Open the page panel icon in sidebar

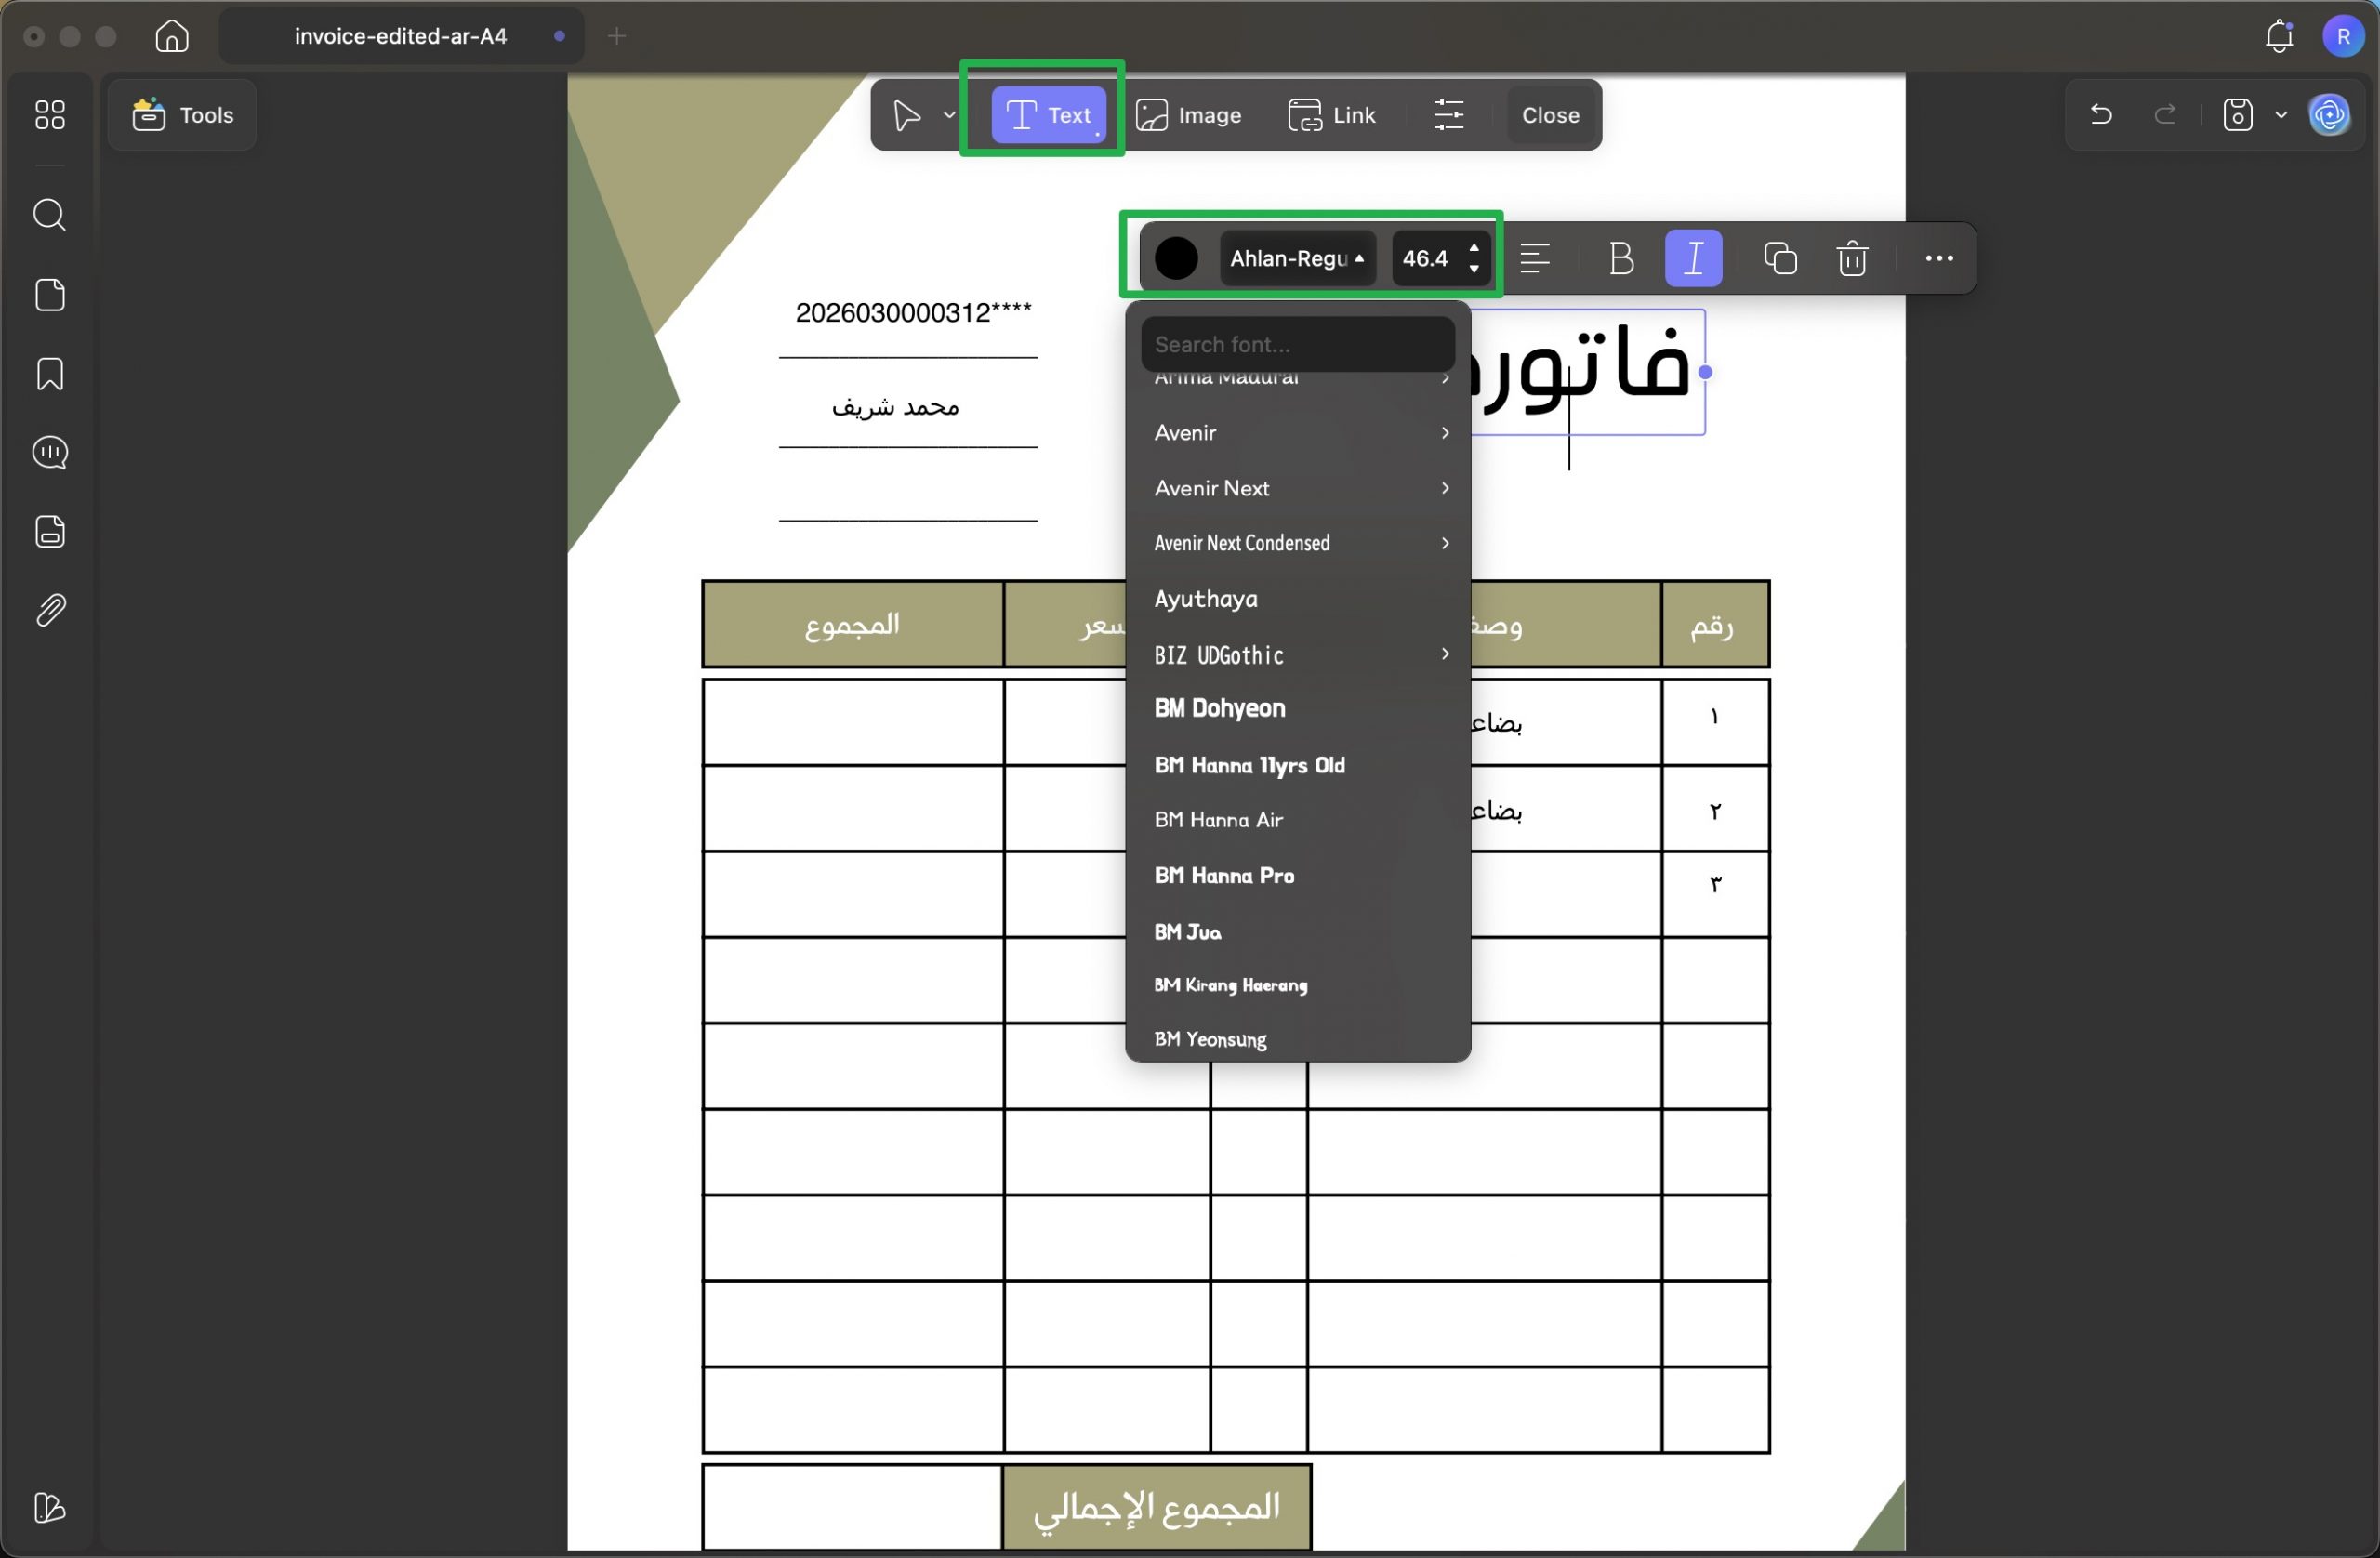[50, 295]
